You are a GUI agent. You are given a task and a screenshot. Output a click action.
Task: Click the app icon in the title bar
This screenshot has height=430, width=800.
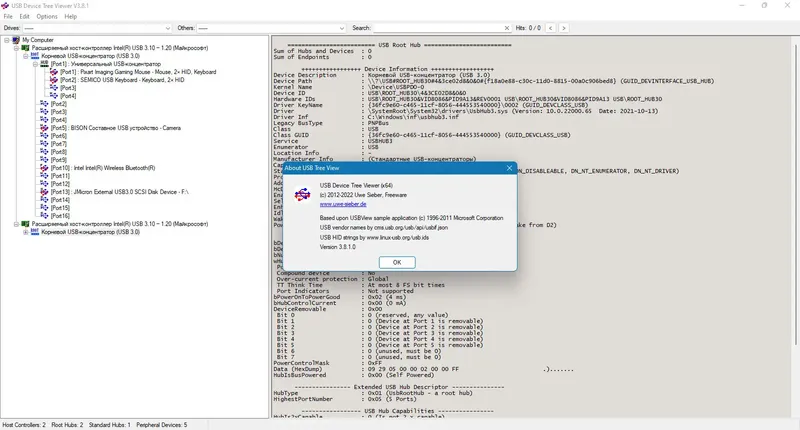tap(5, 6)
